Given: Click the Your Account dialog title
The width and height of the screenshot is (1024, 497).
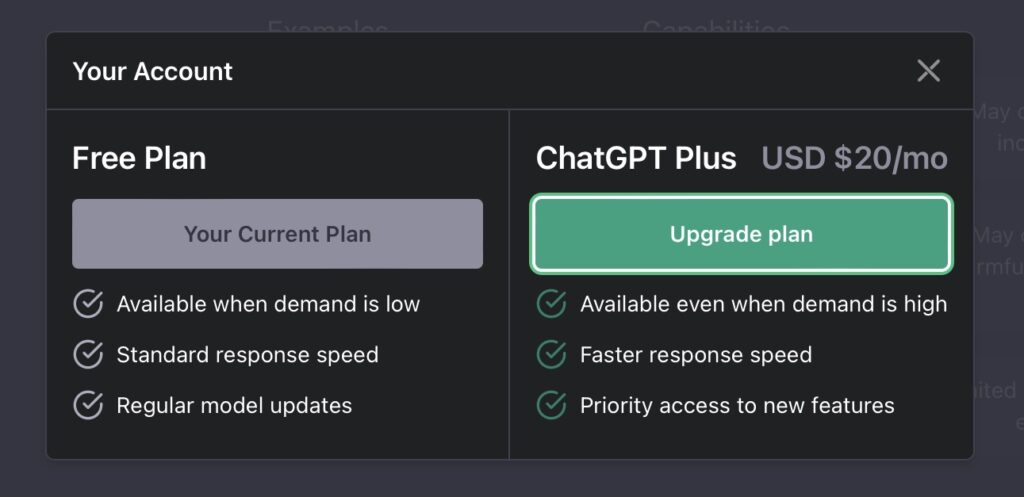Looking at the screenshot, I should tap(152, 71).
